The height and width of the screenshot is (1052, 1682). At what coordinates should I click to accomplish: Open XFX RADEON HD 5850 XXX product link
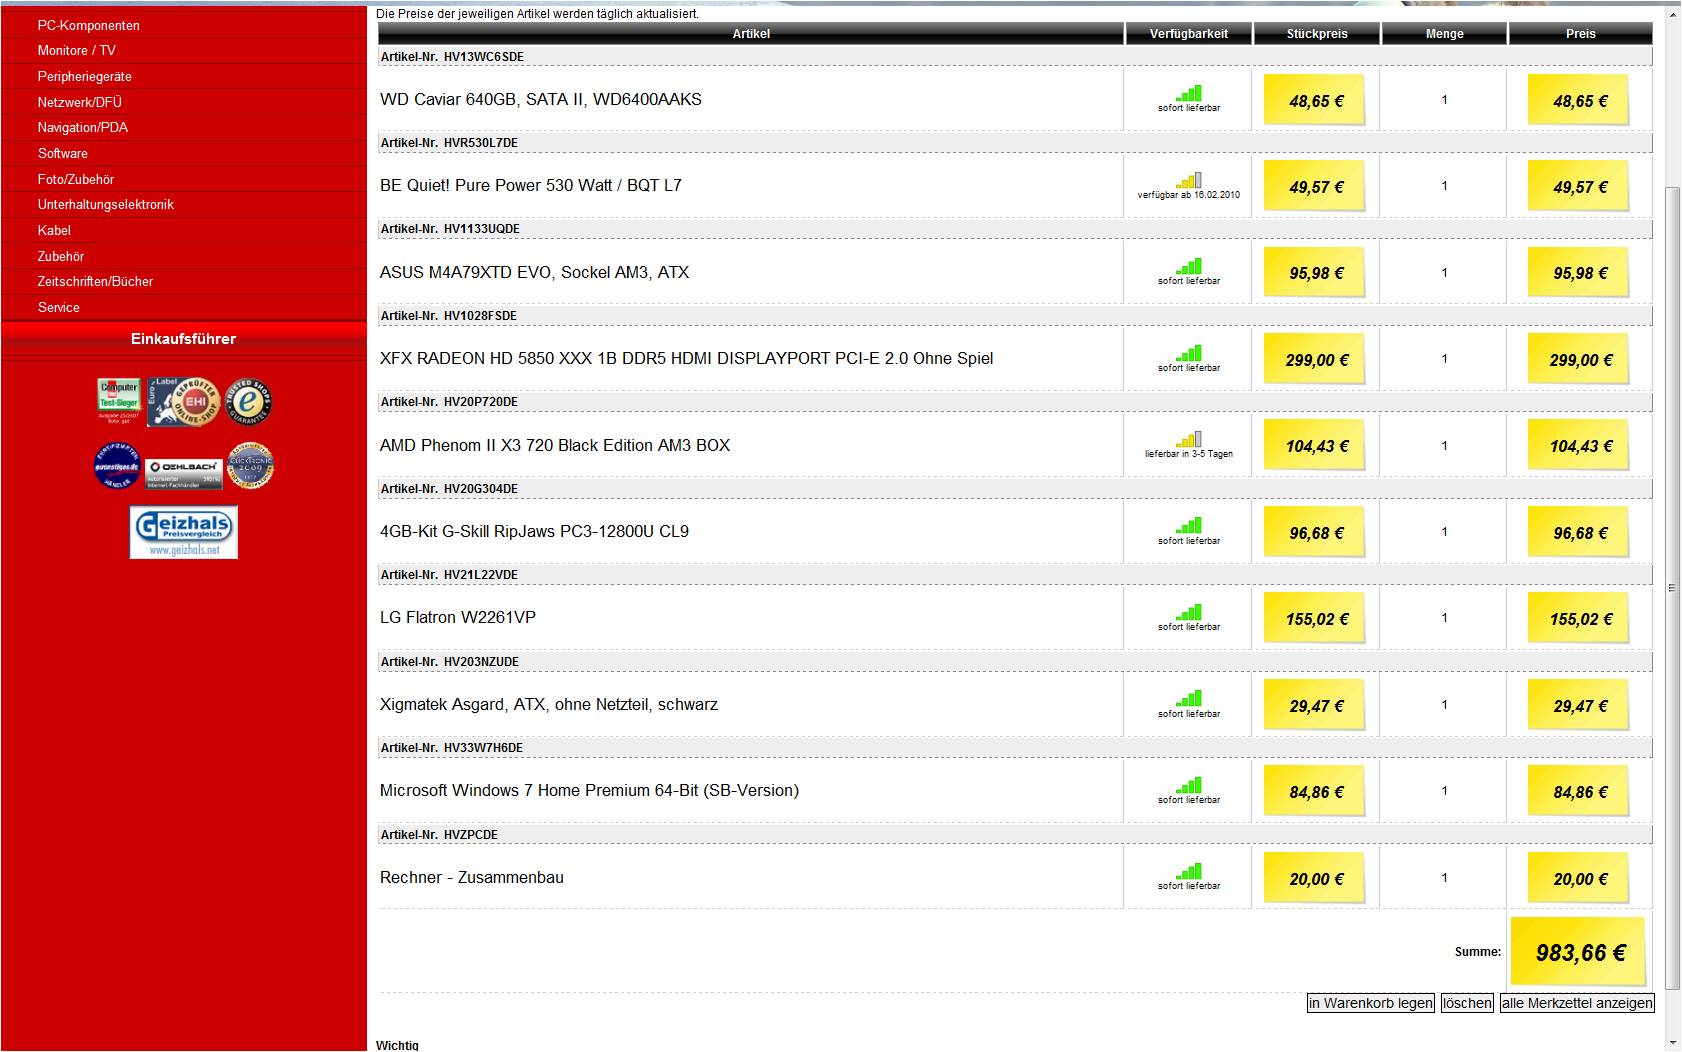[x=687, y=358]
